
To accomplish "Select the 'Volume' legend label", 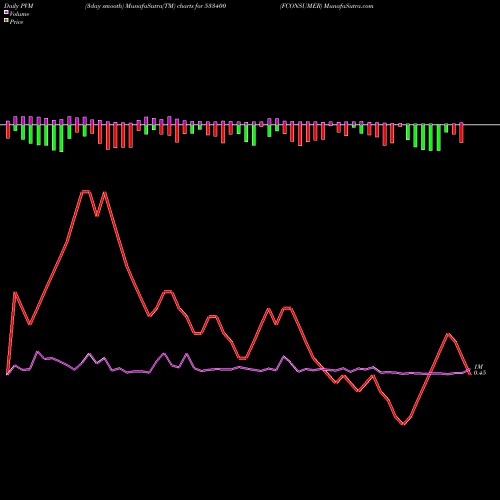I will 19,14.
